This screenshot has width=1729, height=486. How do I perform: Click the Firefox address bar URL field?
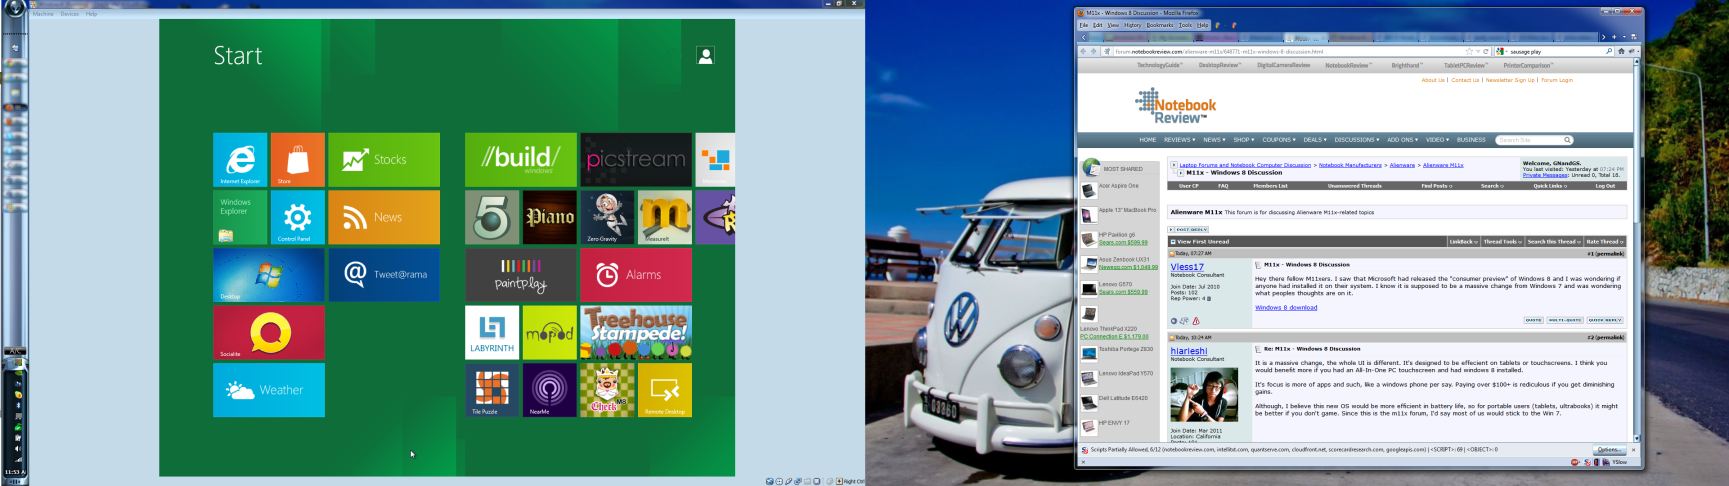click(x=1290, y=51)
